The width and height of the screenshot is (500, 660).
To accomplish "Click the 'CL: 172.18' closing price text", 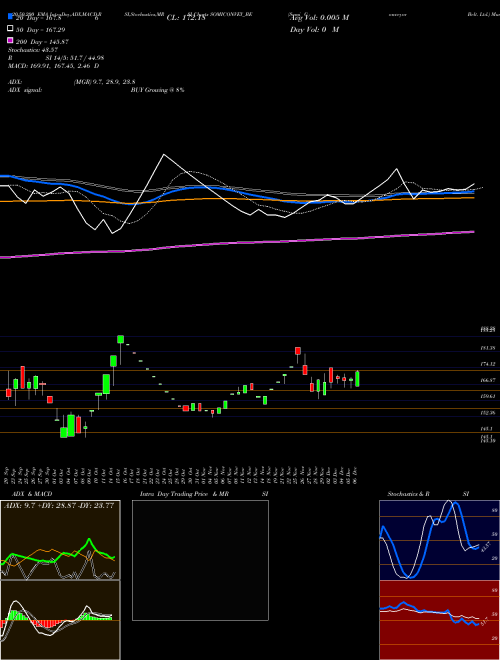I will click(x=186, y=18).
